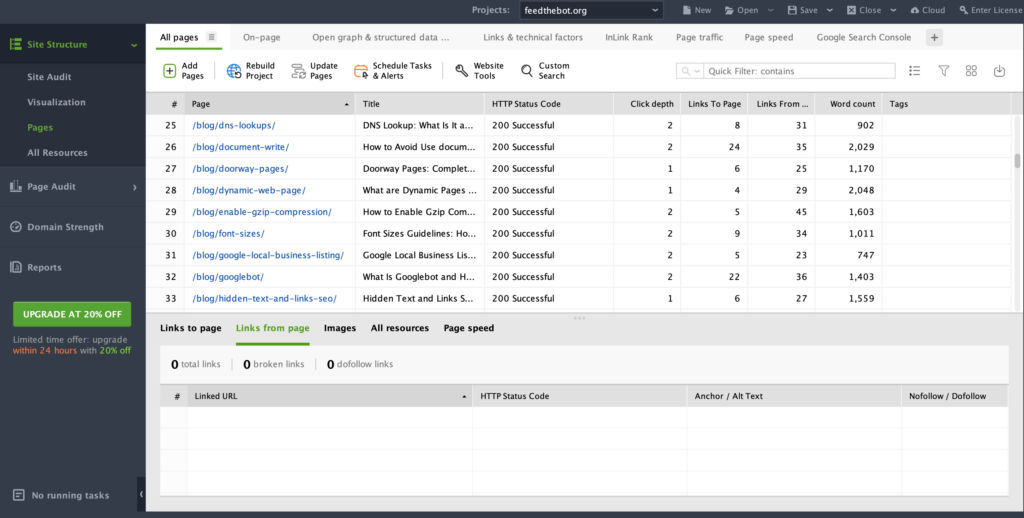The width and height of the screenshot is (1024, 518).
Task: Open All pages tab menu icon
Action: click(211, 37)
